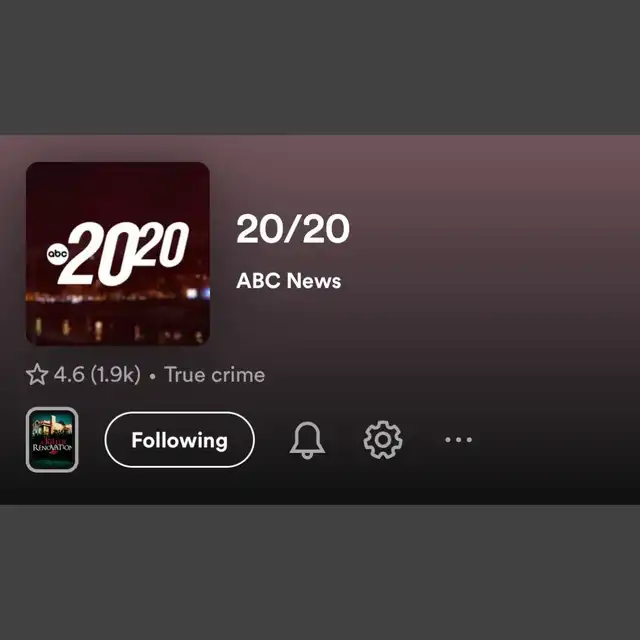Click the star rating icon

tap(37, 374)
